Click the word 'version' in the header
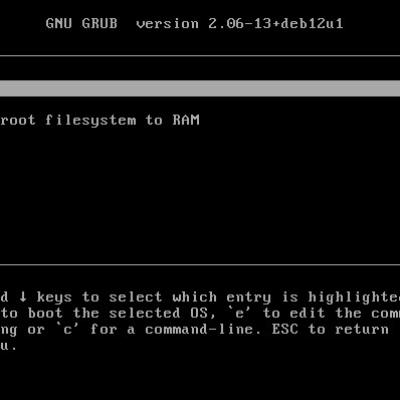Image resolution: width=400 pixels, height=400 pixels. point(167,24)
